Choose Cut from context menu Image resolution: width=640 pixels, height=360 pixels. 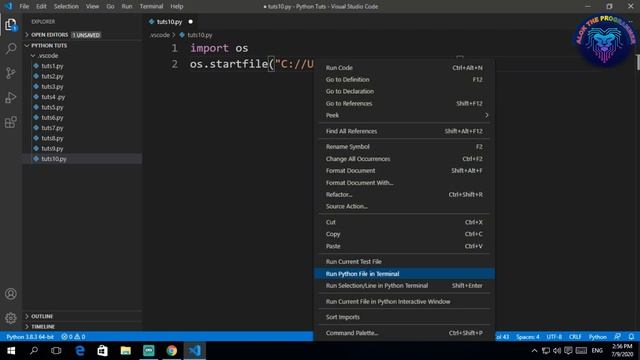point(404,222)
